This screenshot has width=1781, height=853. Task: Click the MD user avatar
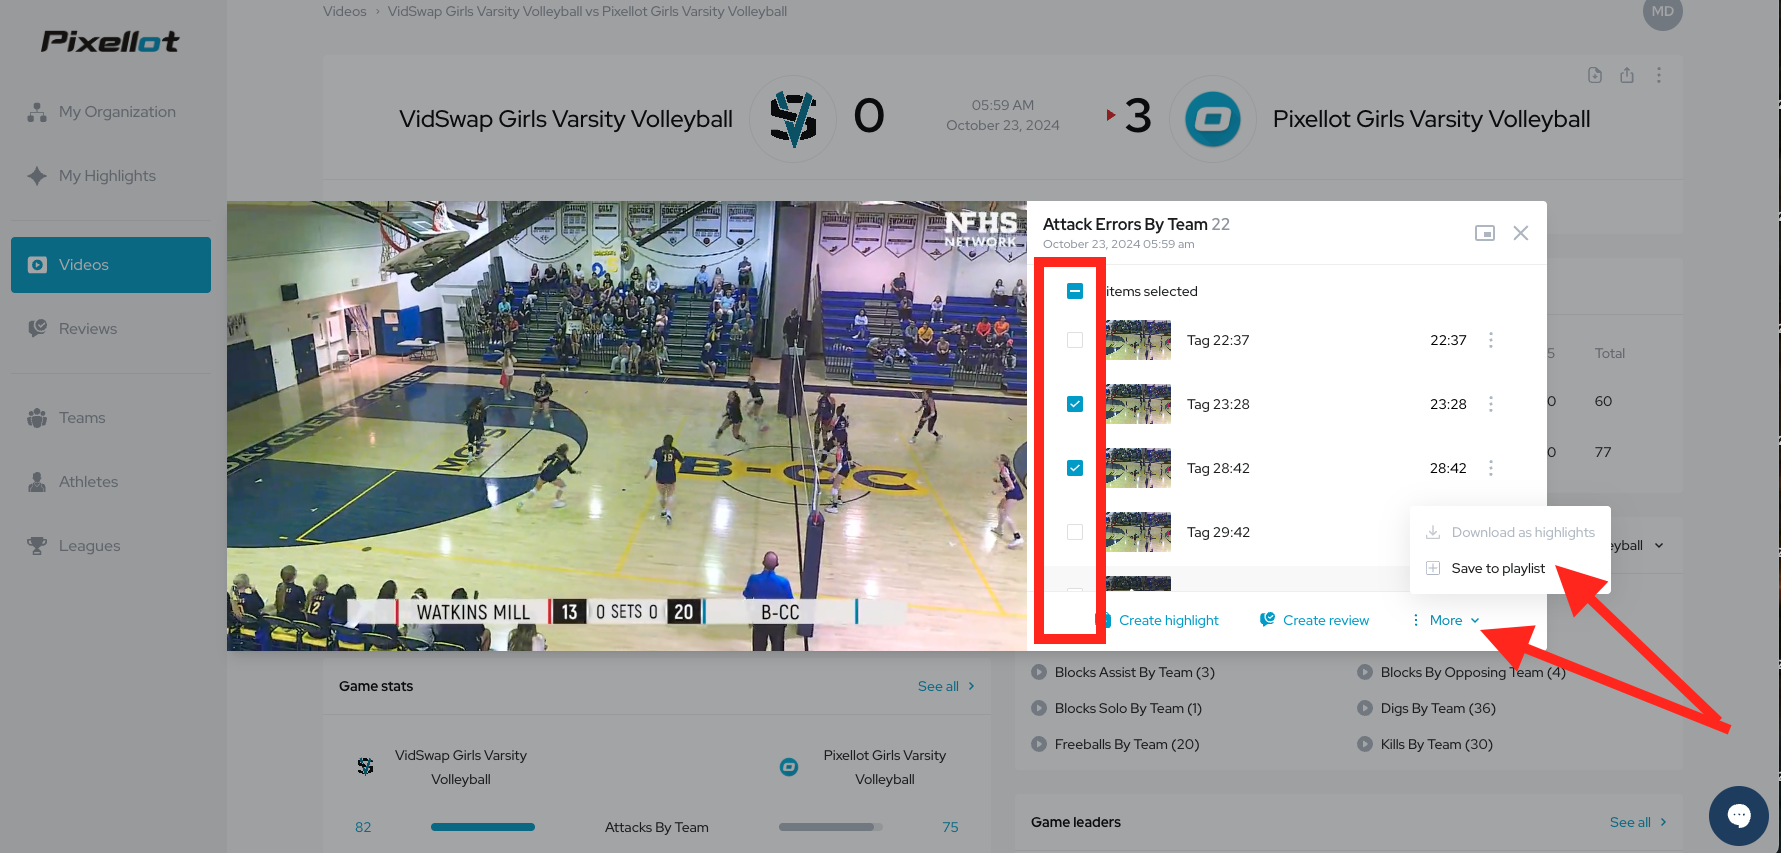(x=1662, y=11)
